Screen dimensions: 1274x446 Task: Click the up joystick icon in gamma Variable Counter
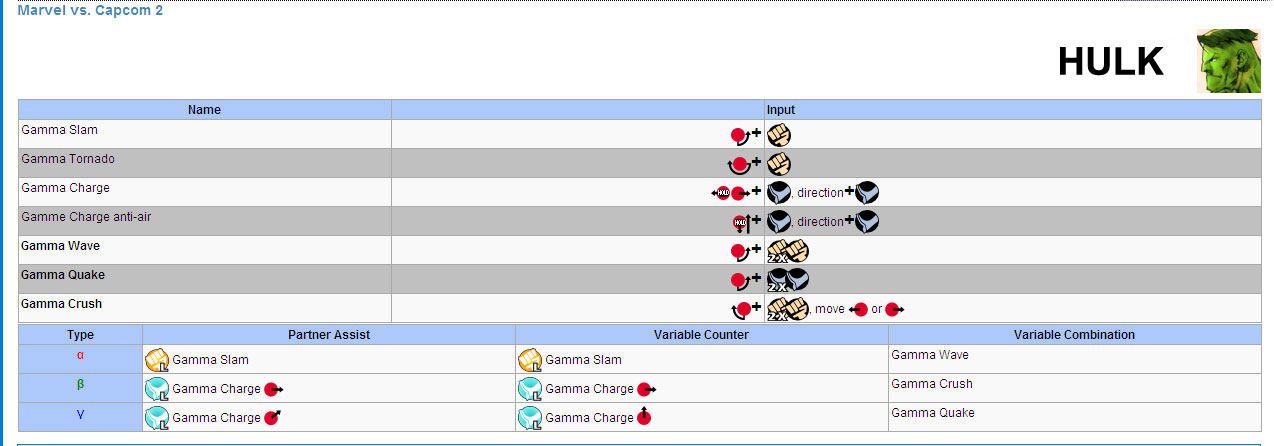[644, 417]
